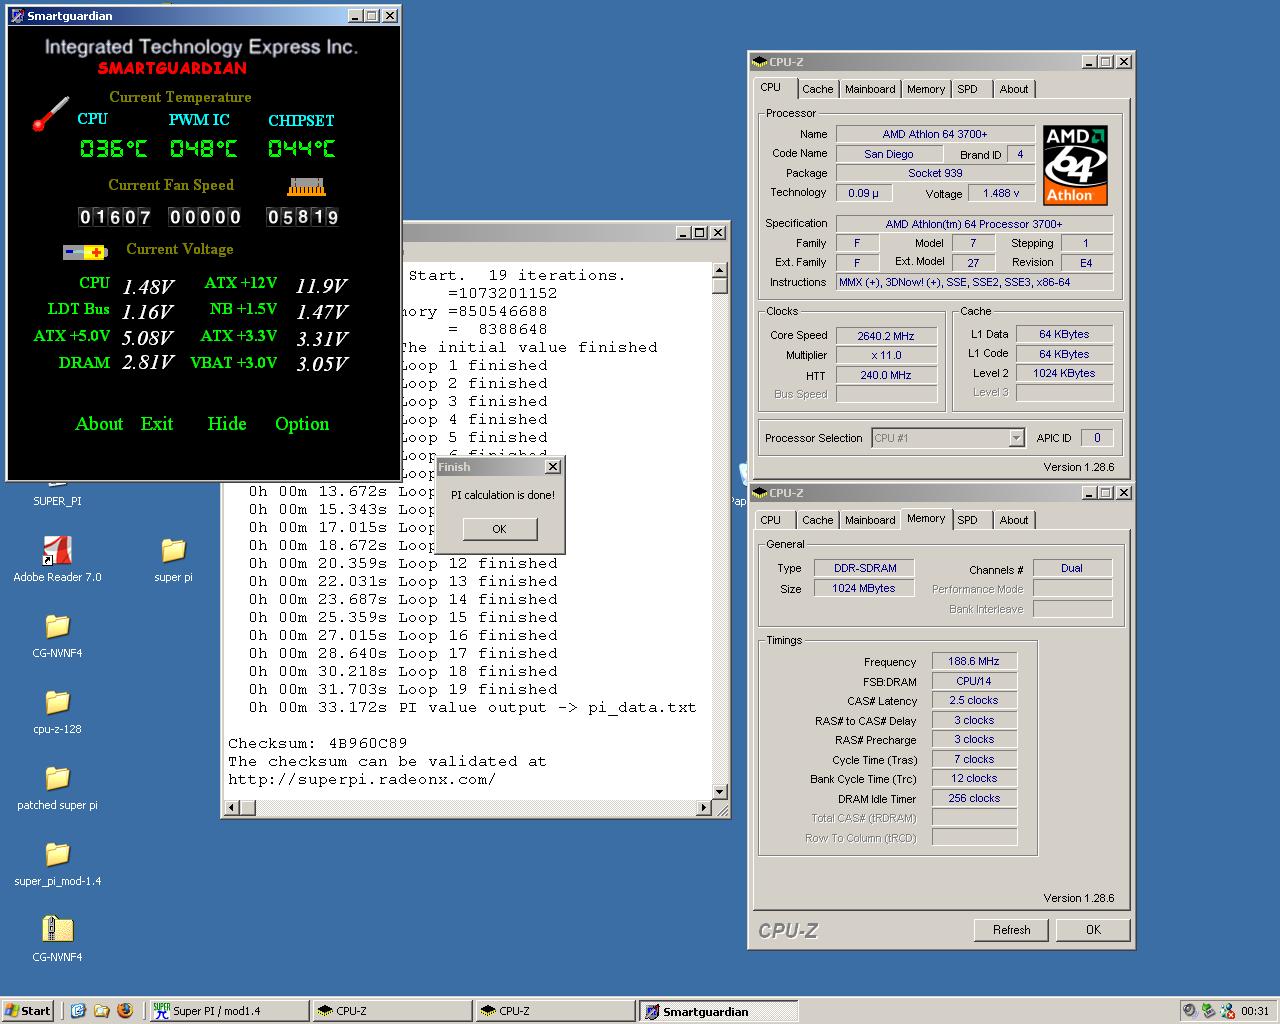The image size is (1280, 1024).
Task: Open the Adobe Reader 7.0 desktop shortcut
Action: [57, 551]
